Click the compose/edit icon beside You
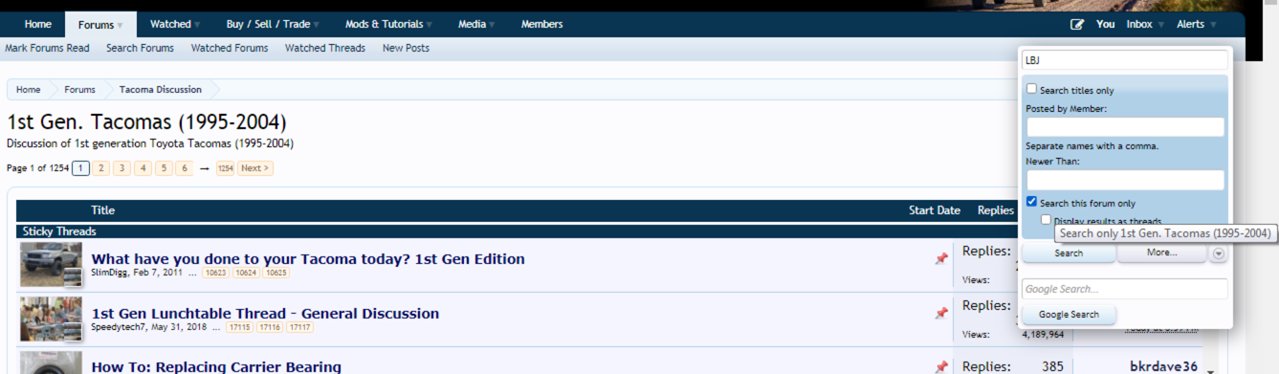1279x374 pixels. [1077, 24]
